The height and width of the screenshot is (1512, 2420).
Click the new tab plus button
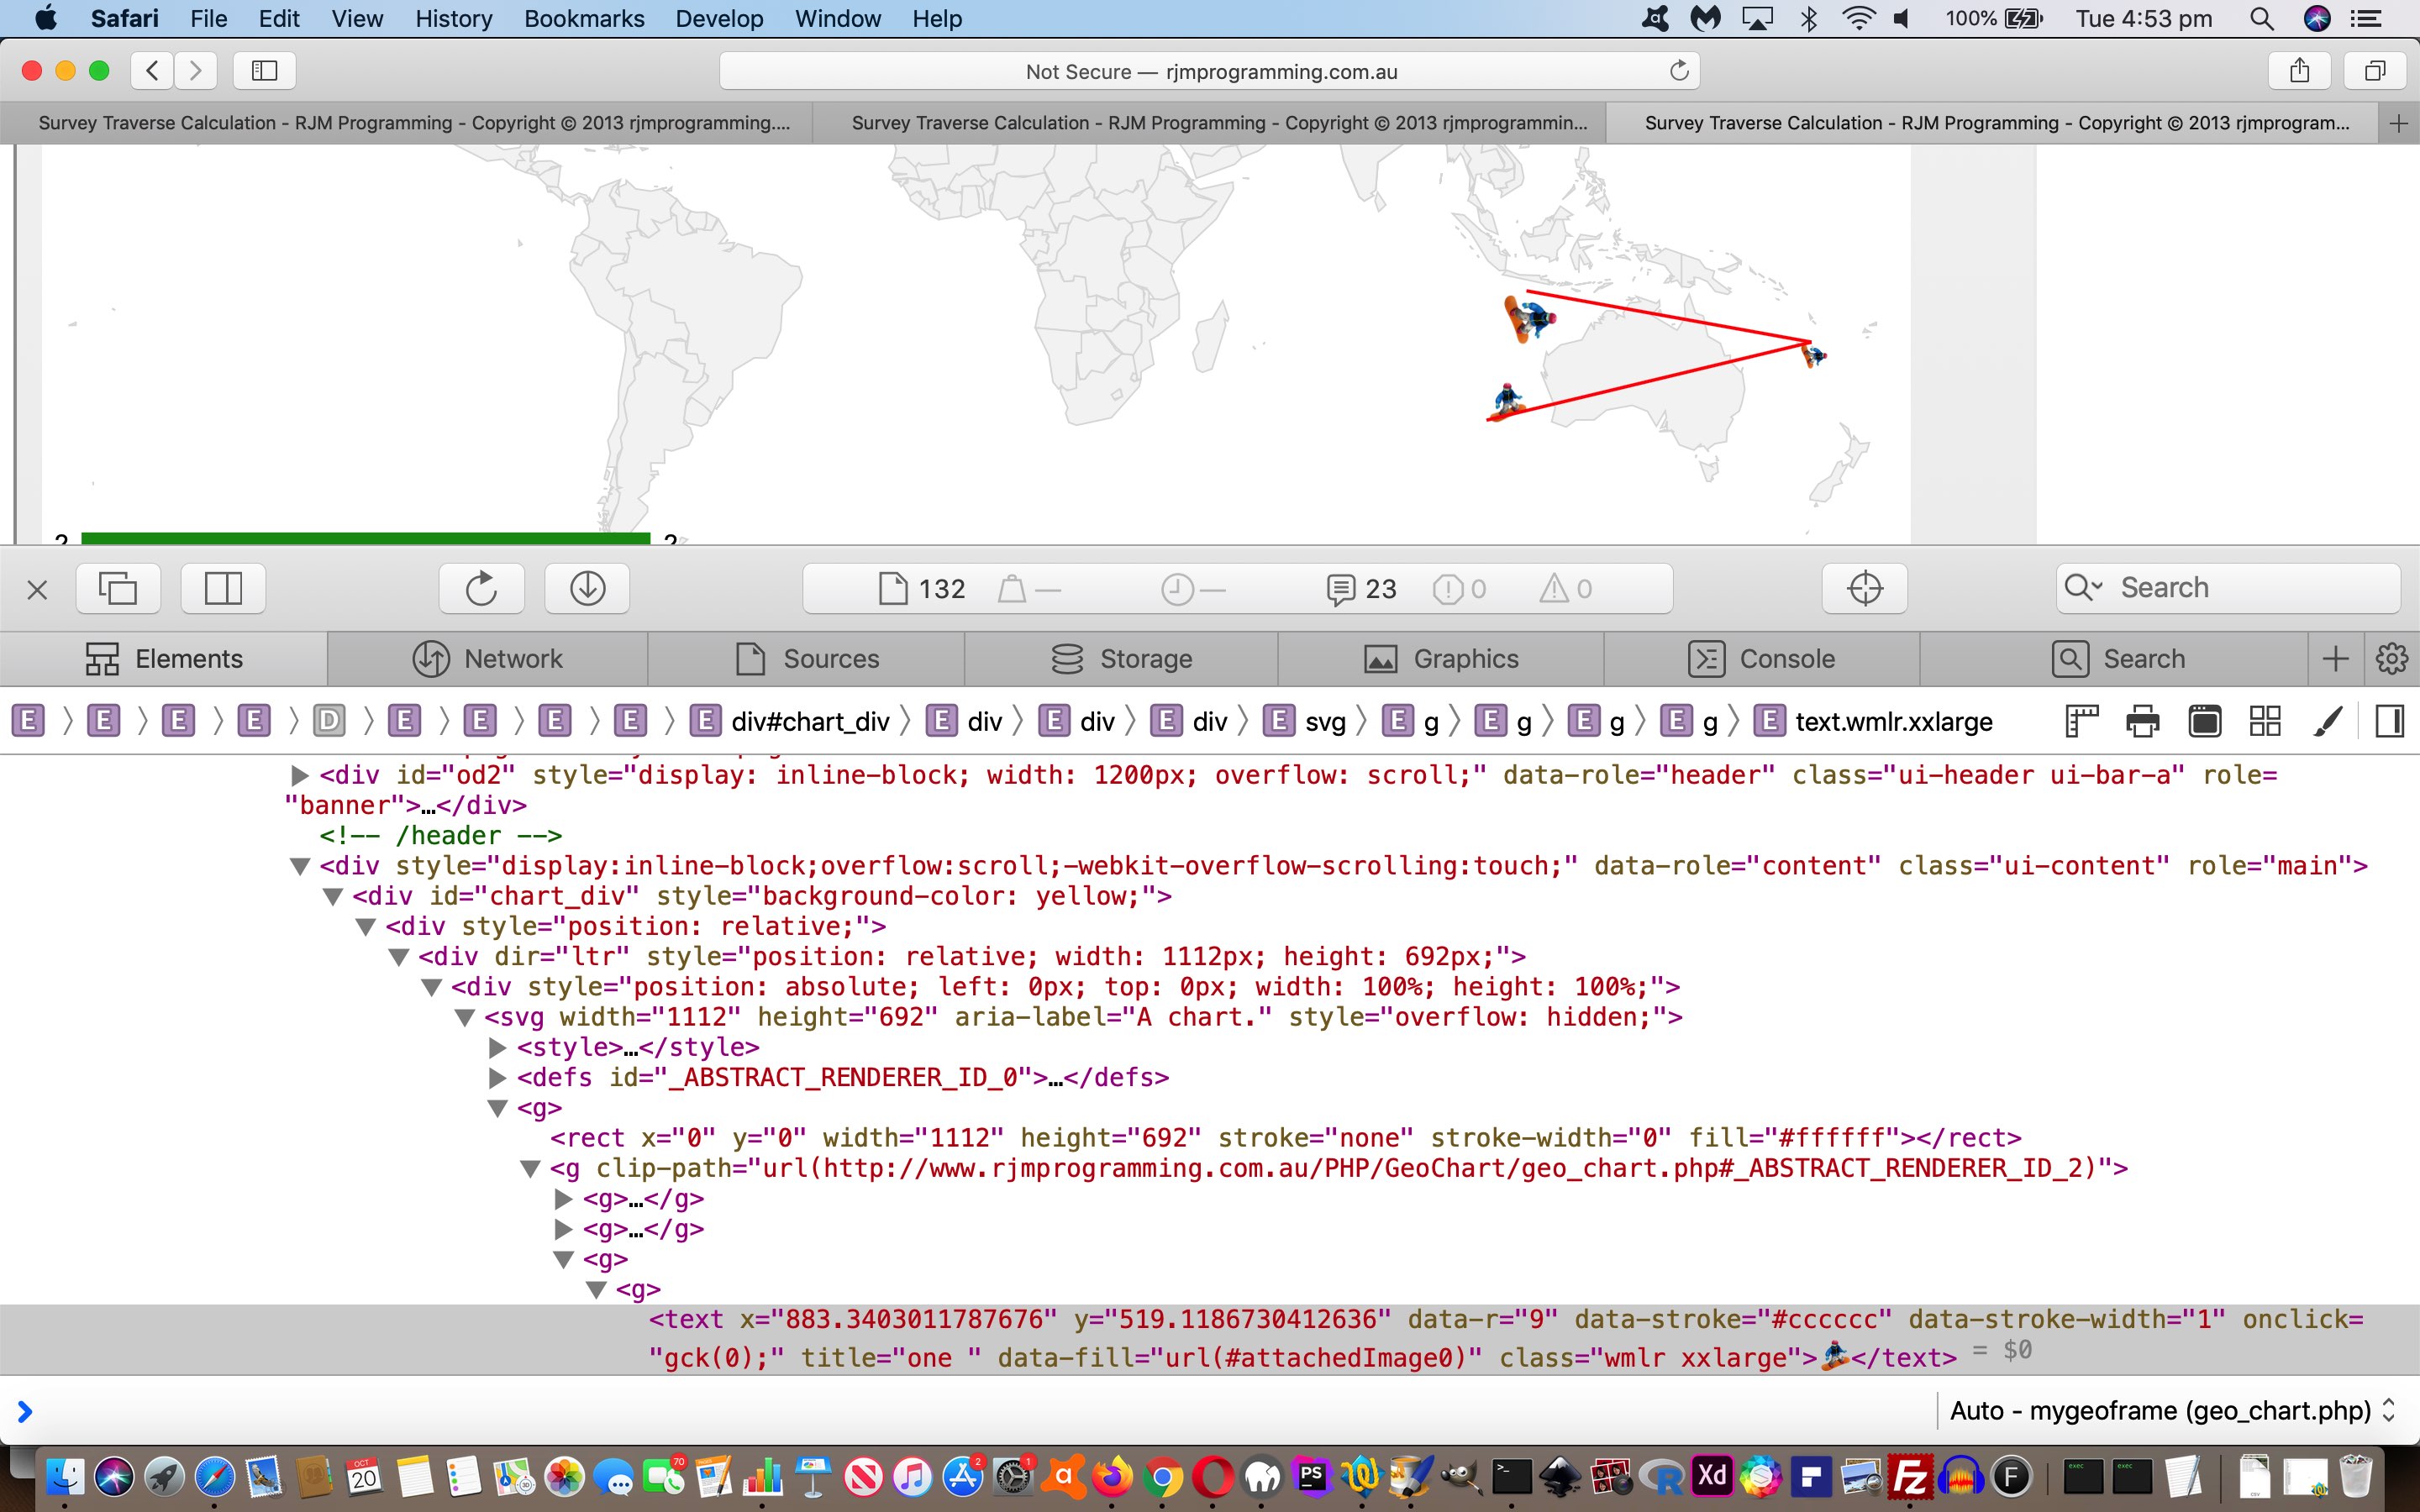(2392, 122)
